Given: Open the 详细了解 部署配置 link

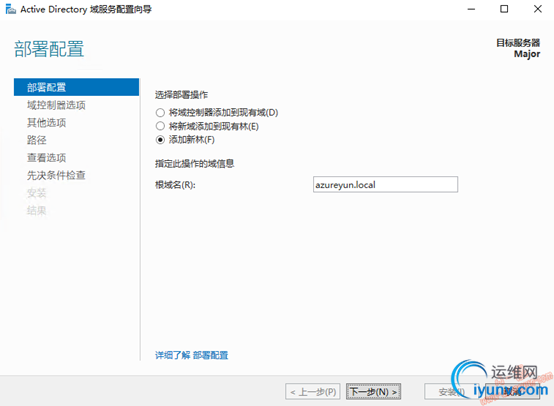Looking at the screenshot, I should 191,355.
